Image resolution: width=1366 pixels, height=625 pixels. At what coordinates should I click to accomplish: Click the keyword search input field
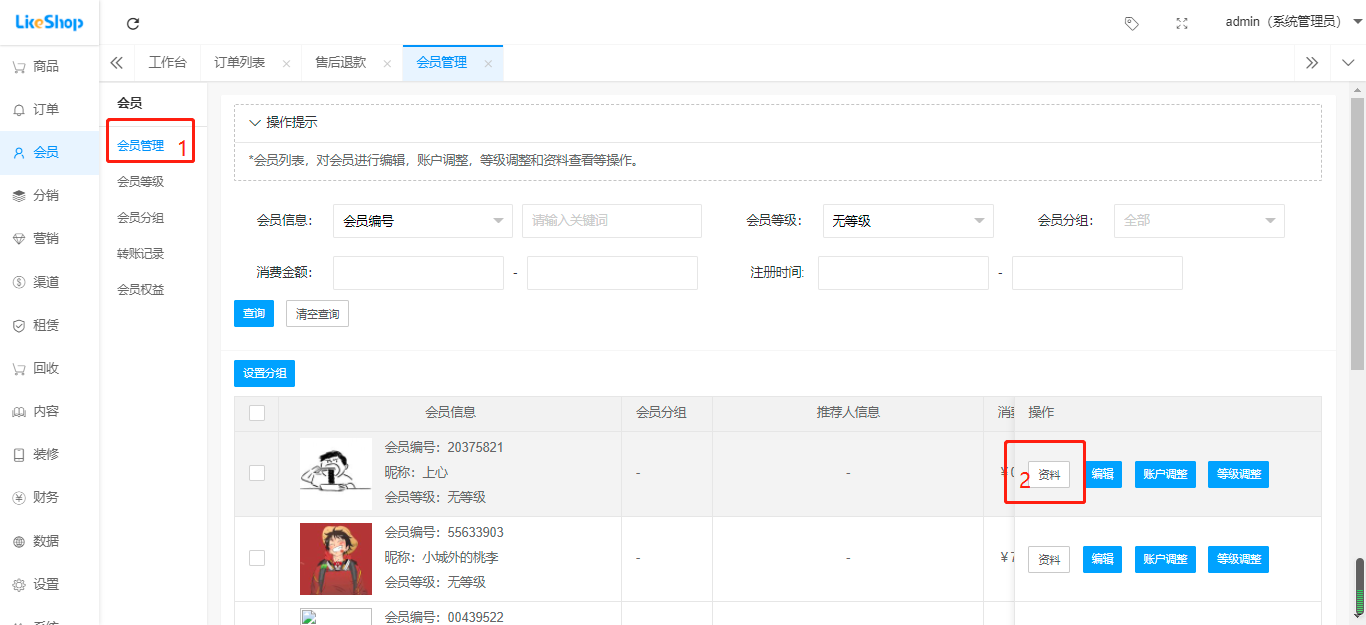(x=612, y=220)
